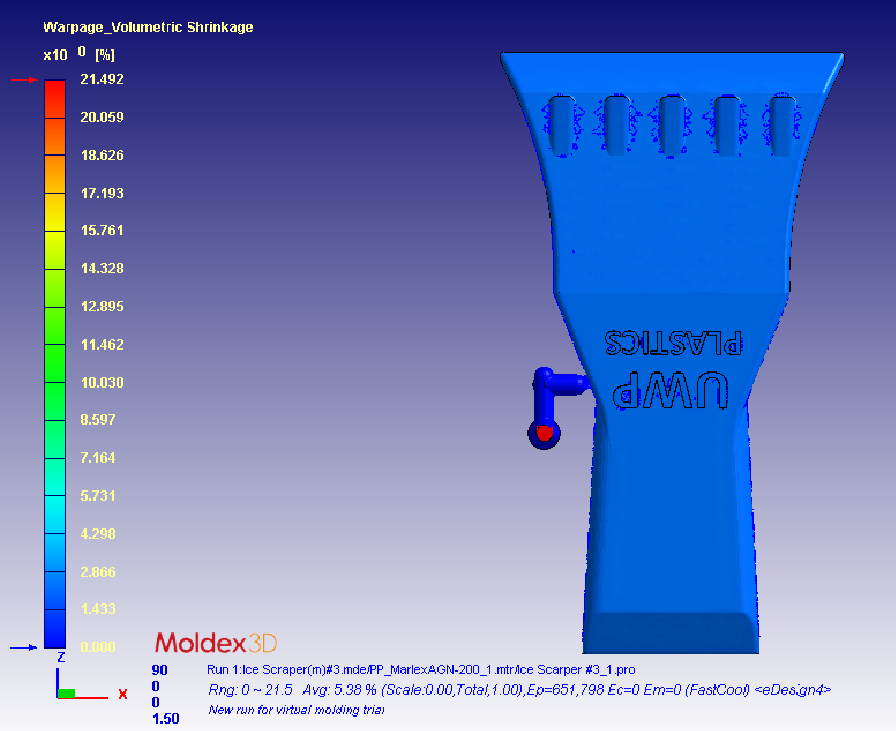Select legend value 11.462

coord(102,344)
